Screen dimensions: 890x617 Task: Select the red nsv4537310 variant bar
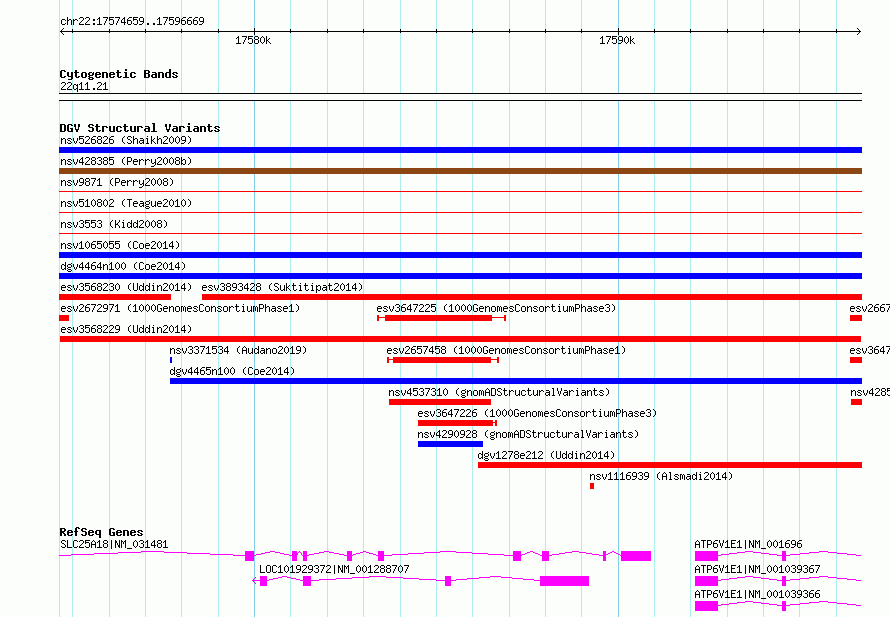point(440,402)
